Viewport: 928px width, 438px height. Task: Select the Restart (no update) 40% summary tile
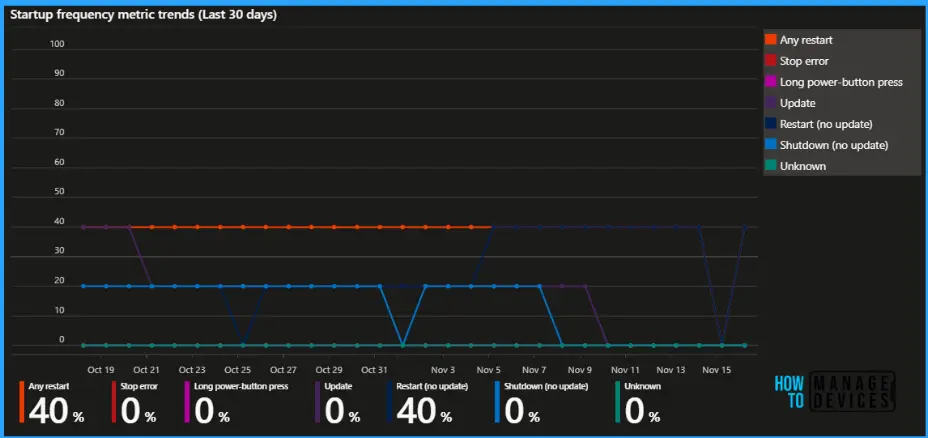pyautogui.click(x=427, y=402)
